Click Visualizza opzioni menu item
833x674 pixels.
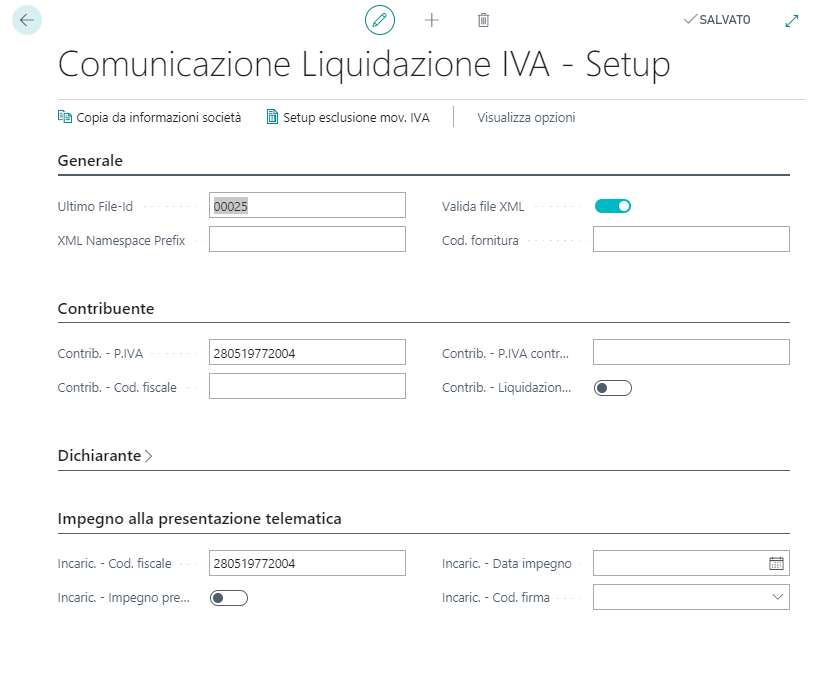[526, 117]
